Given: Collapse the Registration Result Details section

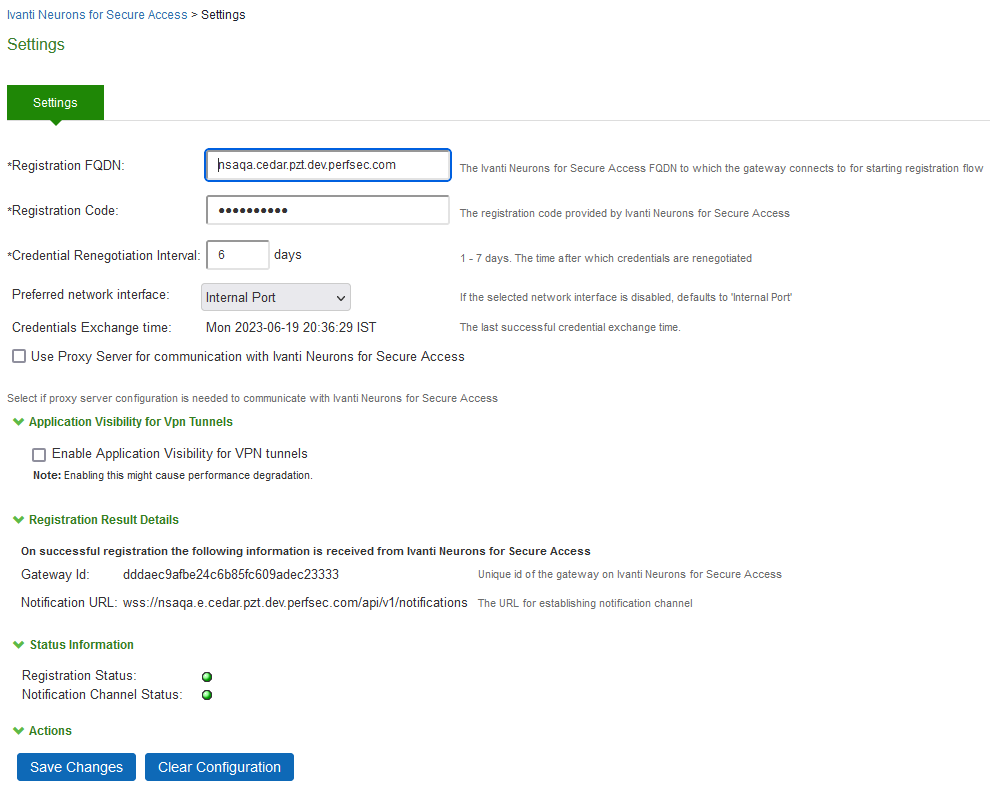Looking at the screenshot, I should pos(18,520).
